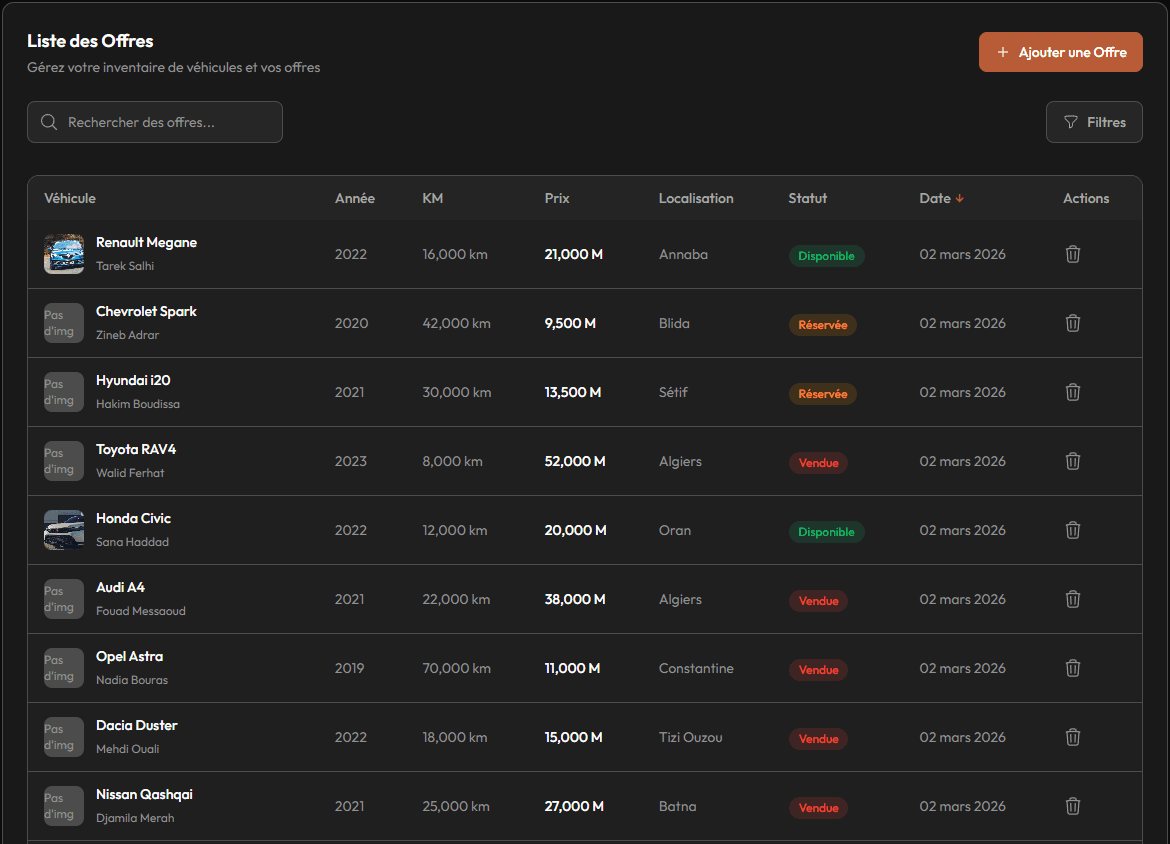Open the Renault Megane offer name

[x=146, y=243]
